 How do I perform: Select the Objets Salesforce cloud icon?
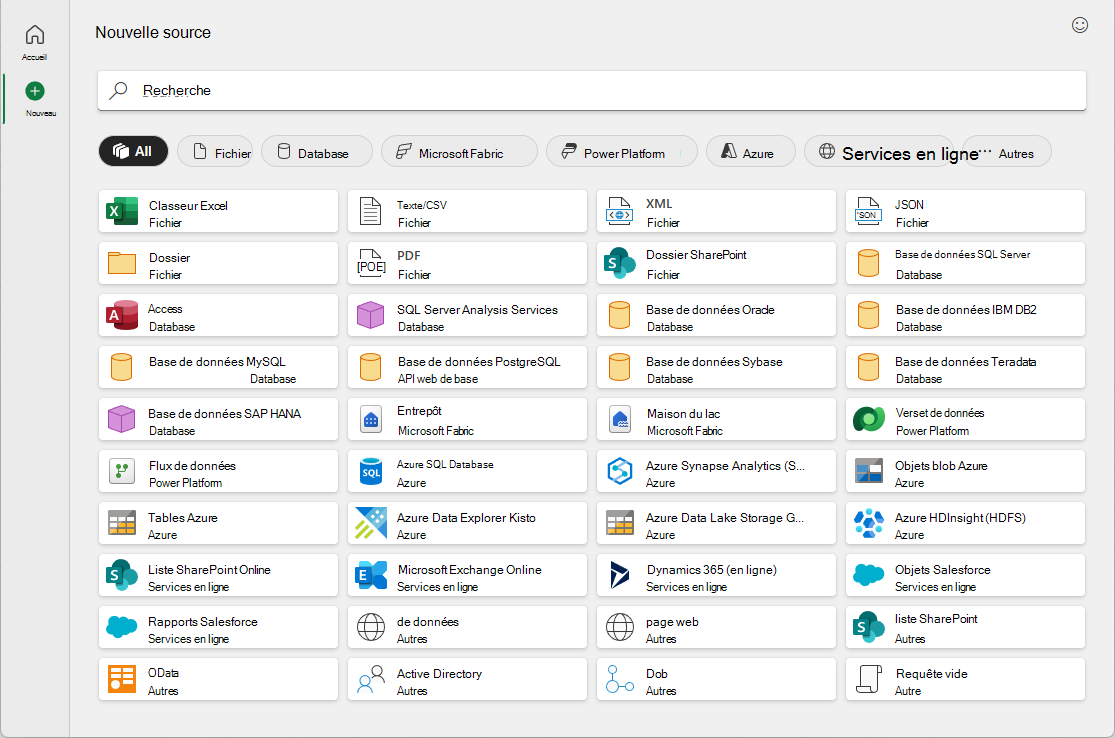pos(868,575)
